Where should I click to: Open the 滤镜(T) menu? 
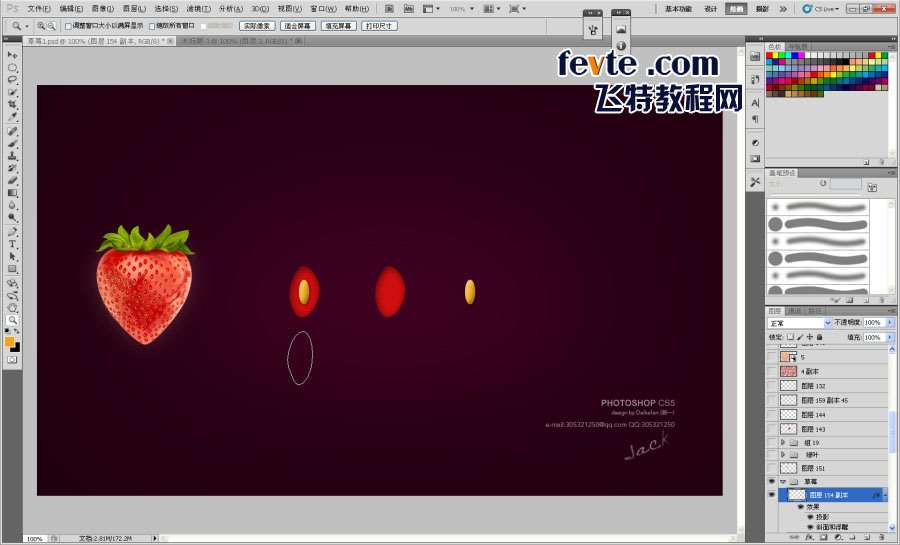pyautogui.click(x=198, y=9)
